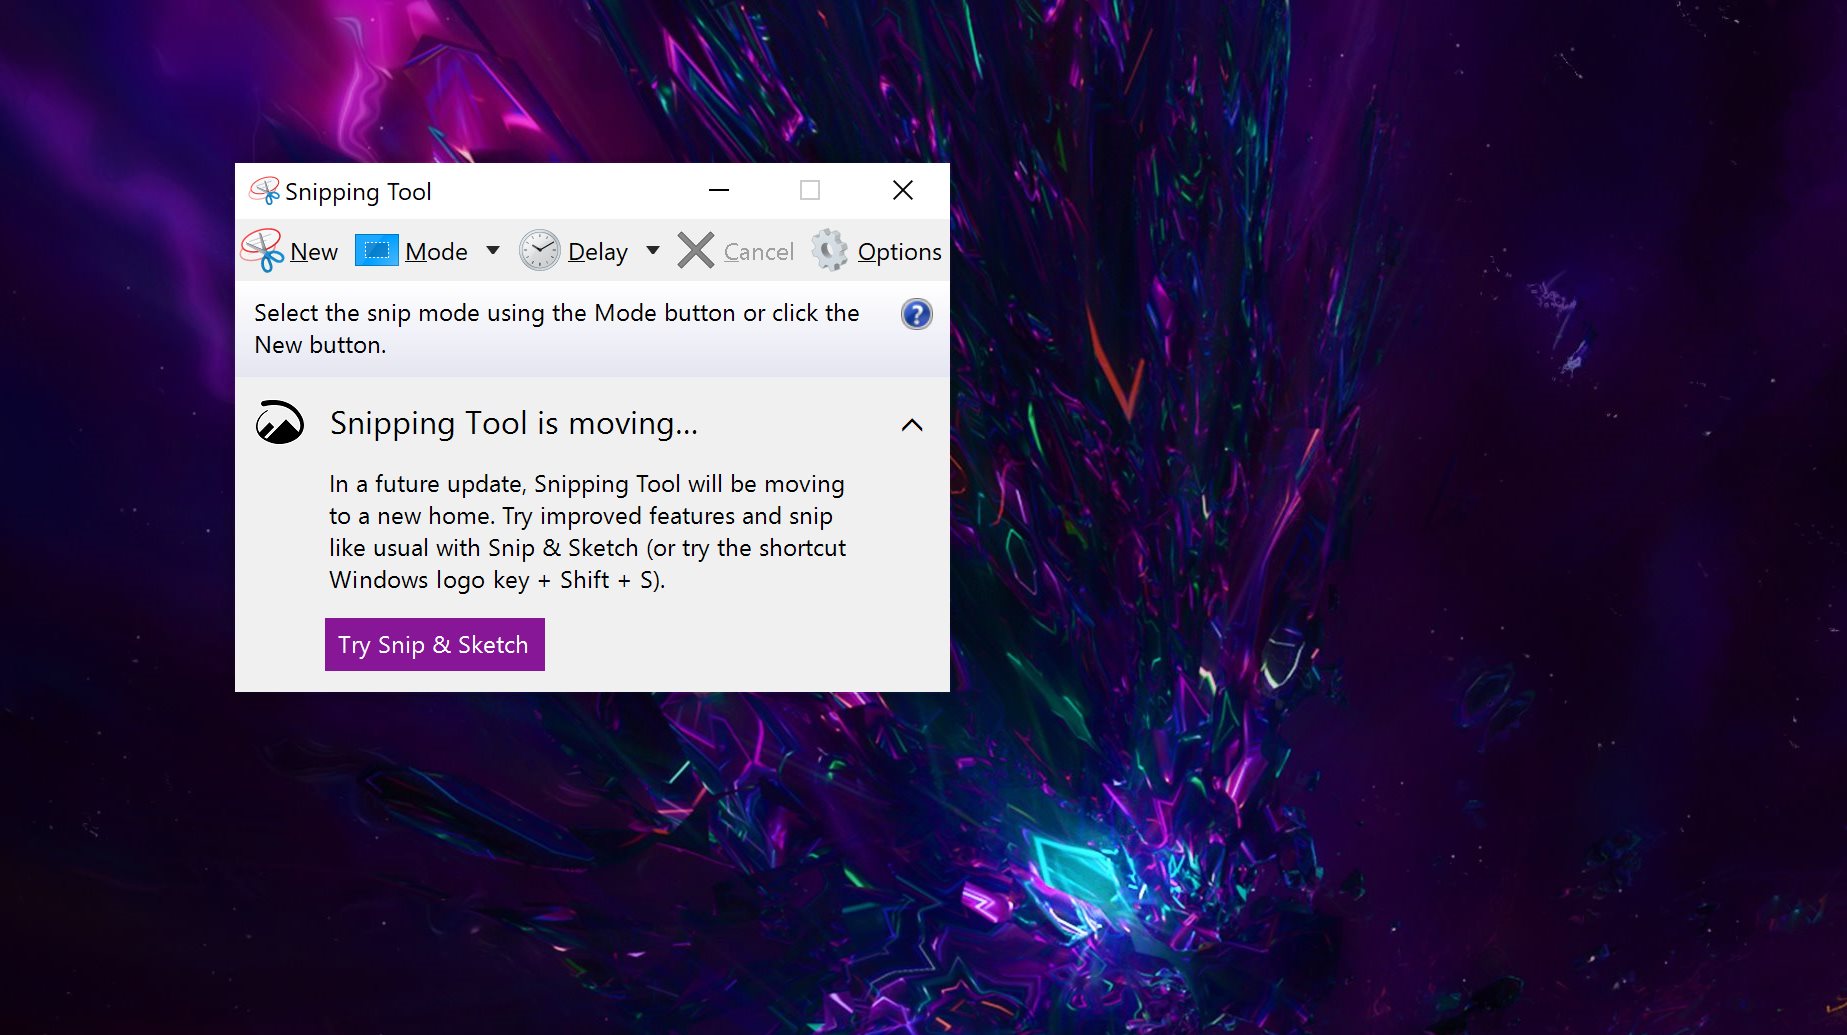Click the Try Snip & Sketch button

(x=435, y=644)
